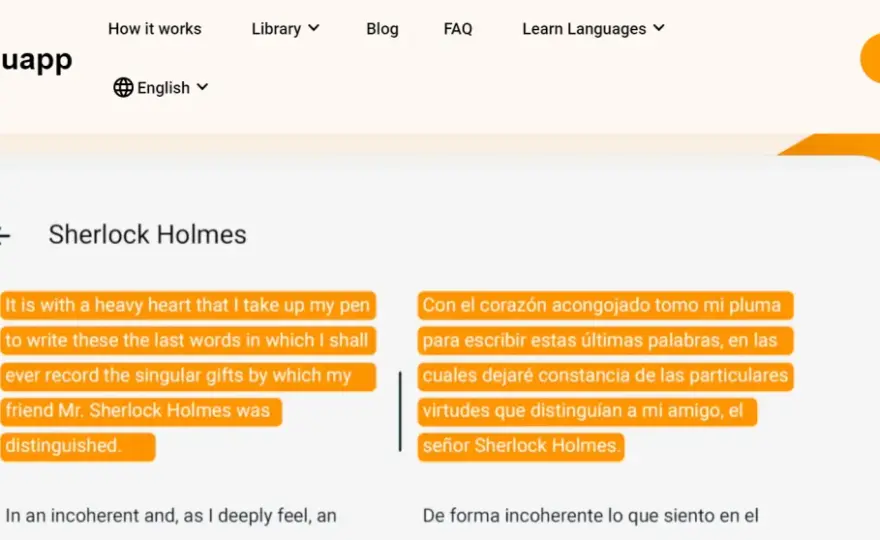The width and height of the screenshot is (880, 540).
Task: Click the Learn Languages chevron arrow
Action: (x=659, y=28)
